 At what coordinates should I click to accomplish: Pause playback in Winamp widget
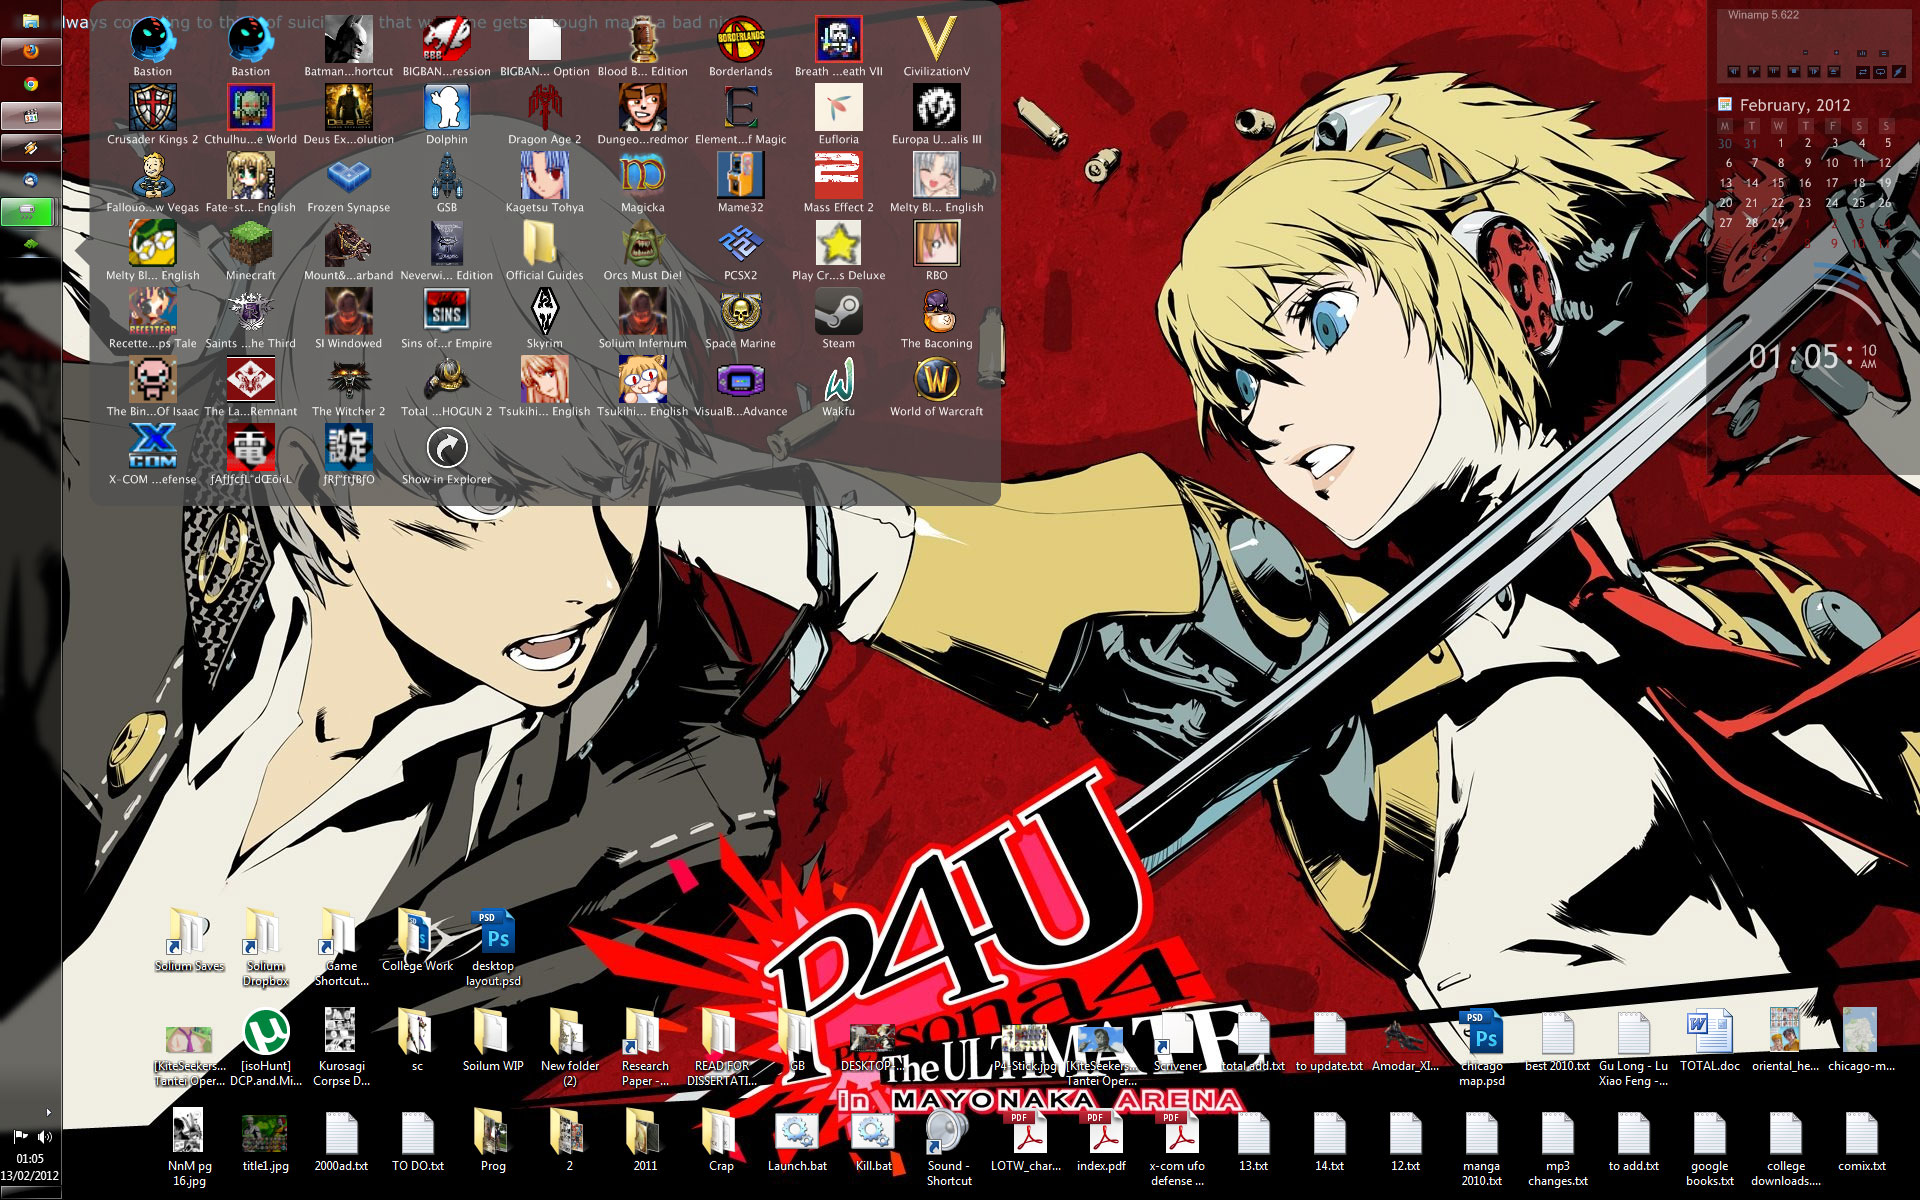click(1774, 71)
